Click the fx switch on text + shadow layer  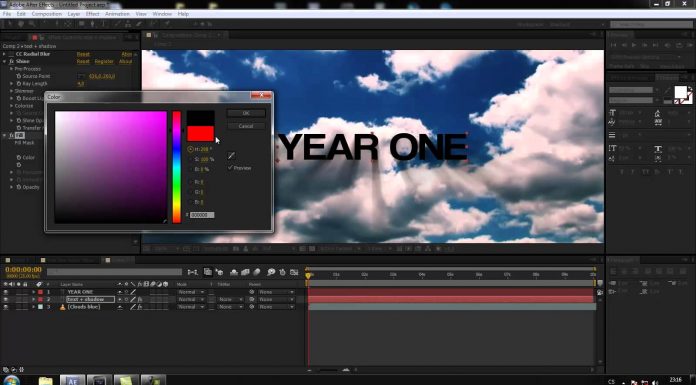140,299
